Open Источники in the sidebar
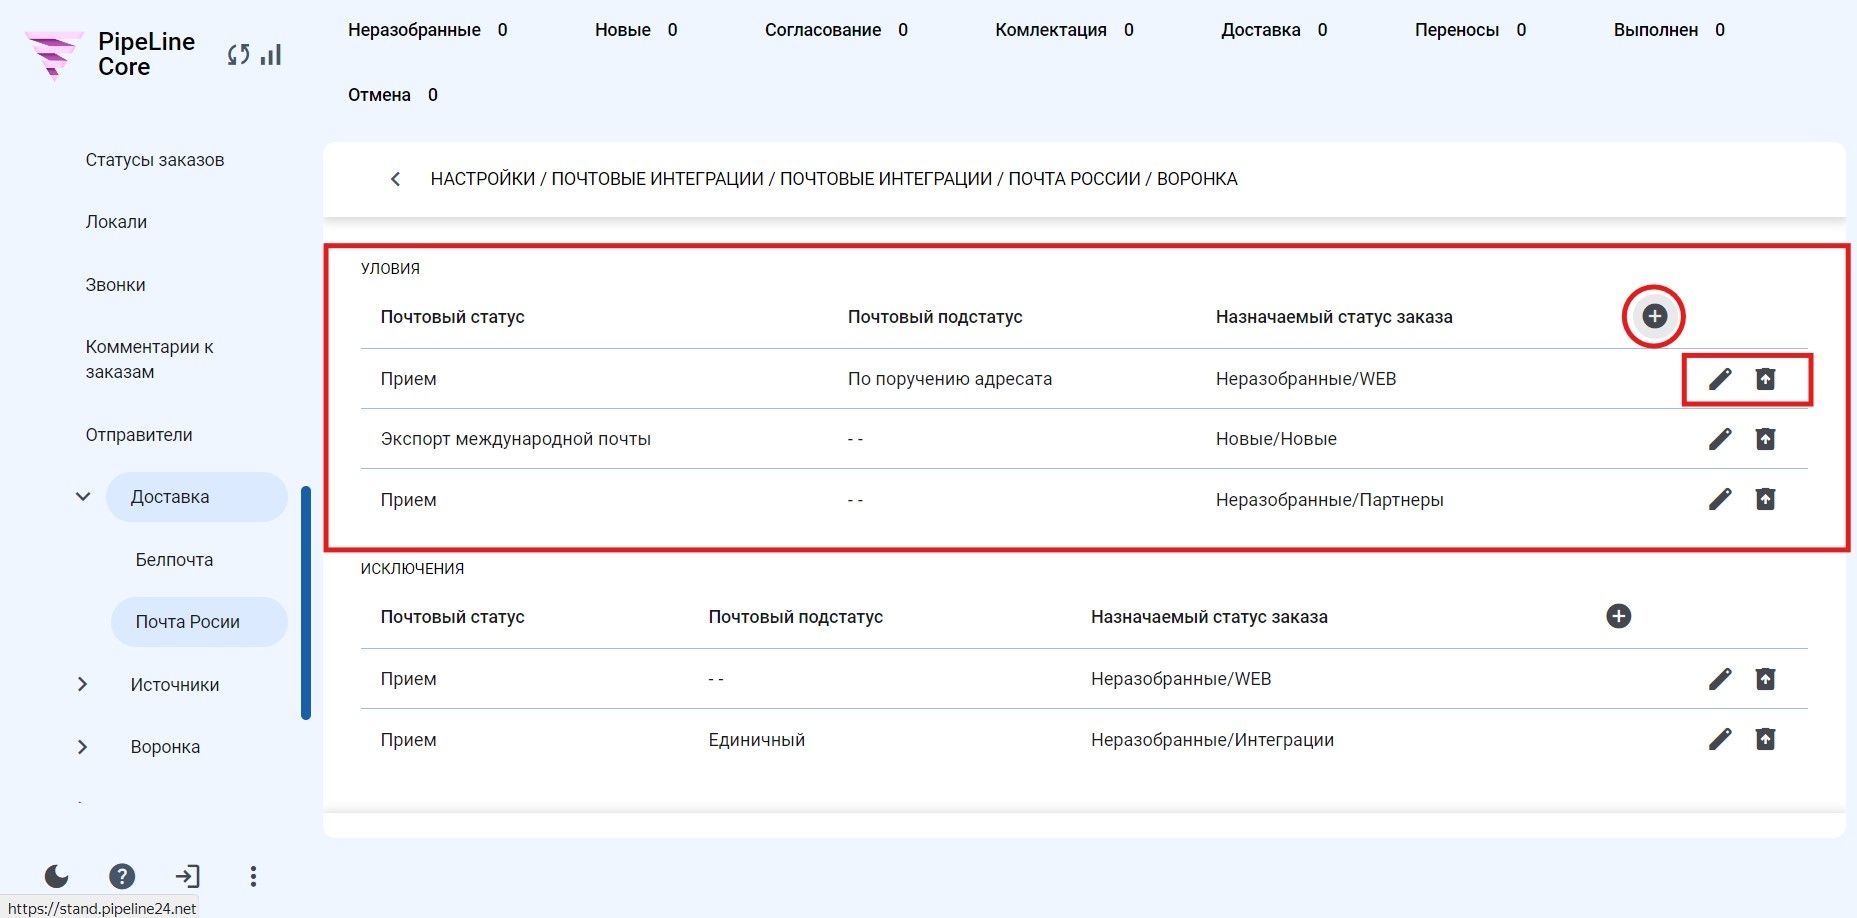The height and width of the screenshot is (918, 1857). tap(175, 685)
